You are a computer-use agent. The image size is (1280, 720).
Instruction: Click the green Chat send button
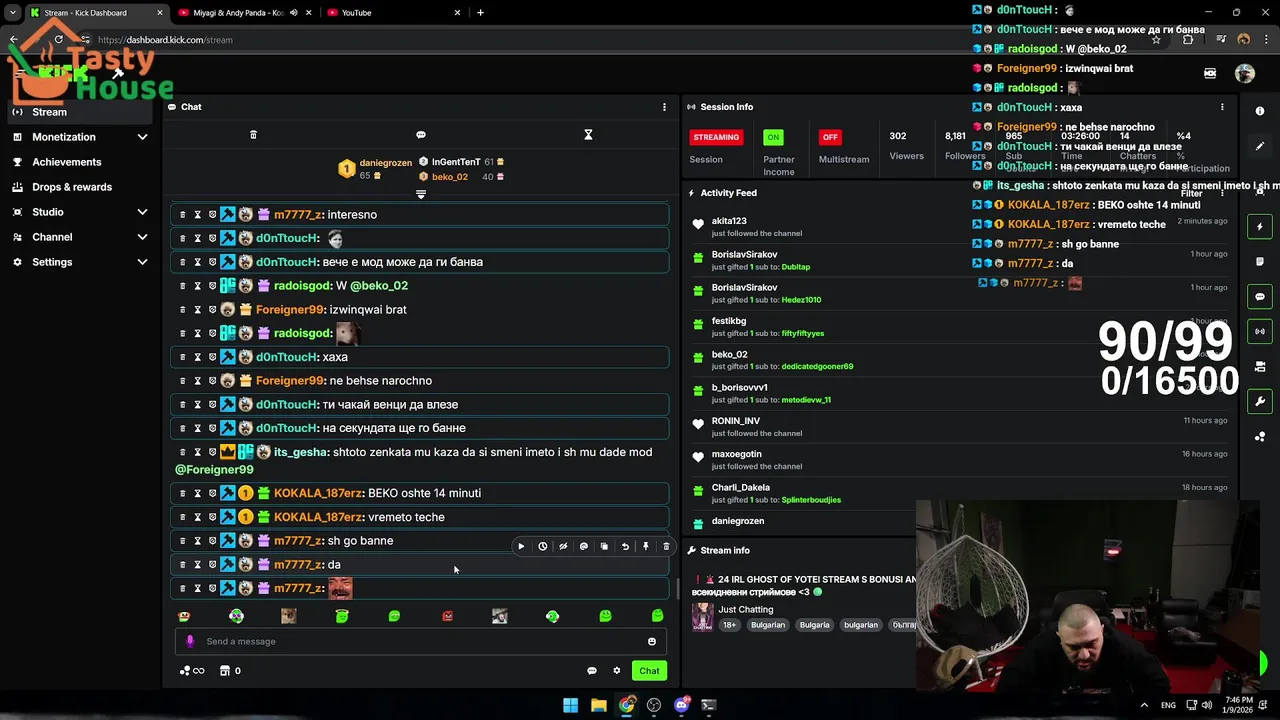tap(649, 671)
